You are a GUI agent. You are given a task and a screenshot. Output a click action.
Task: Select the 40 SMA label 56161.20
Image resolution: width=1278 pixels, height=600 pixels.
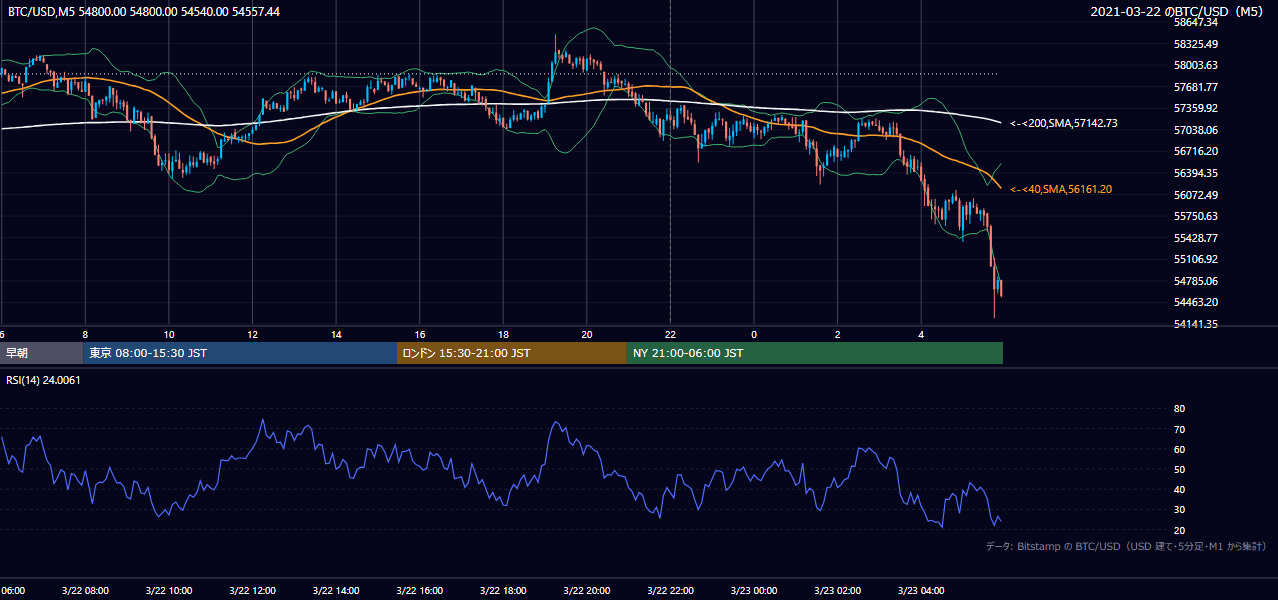(x=1061, y=189)
